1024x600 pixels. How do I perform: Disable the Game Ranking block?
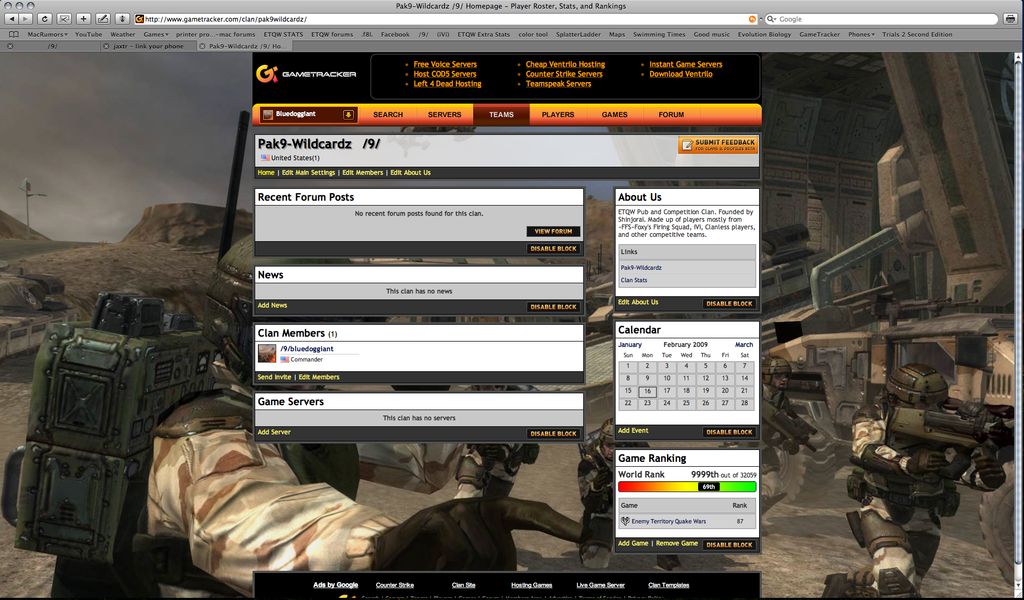[729, 545]
